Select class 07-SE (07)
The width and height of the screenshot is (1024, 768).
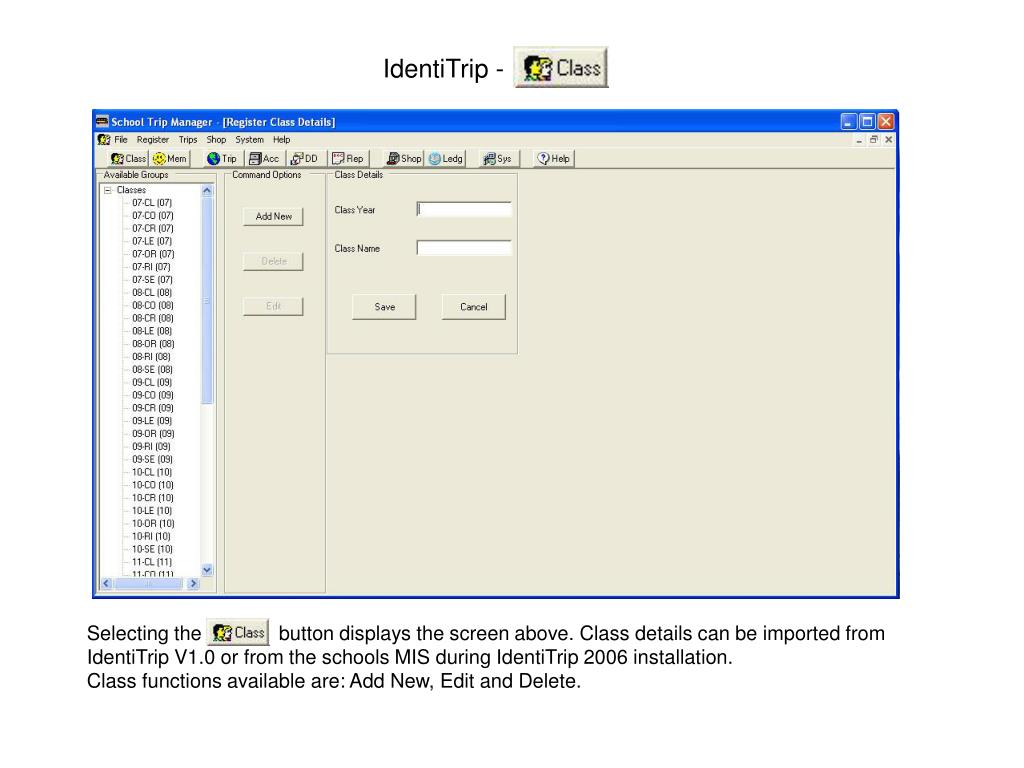pos(152,280)
